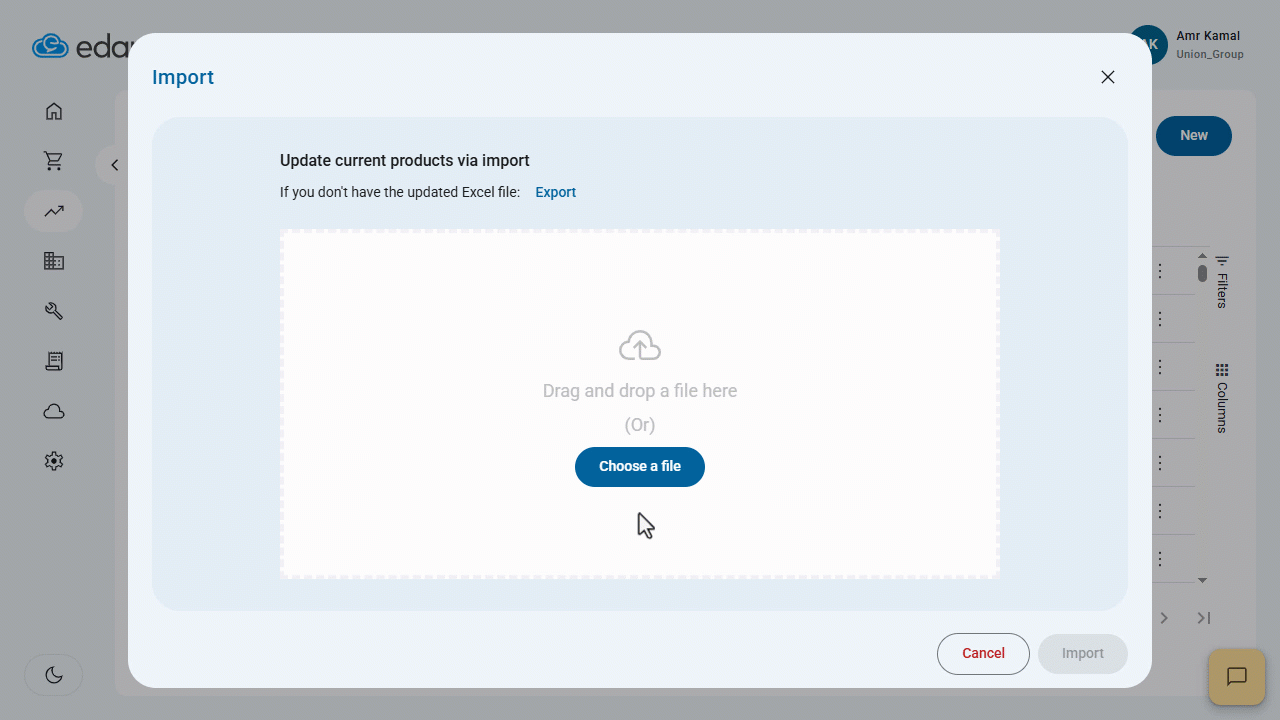This screenshot has height=720, width=1280.
Task: Open the settings gear sidebar icon
Action: (54, 461)
